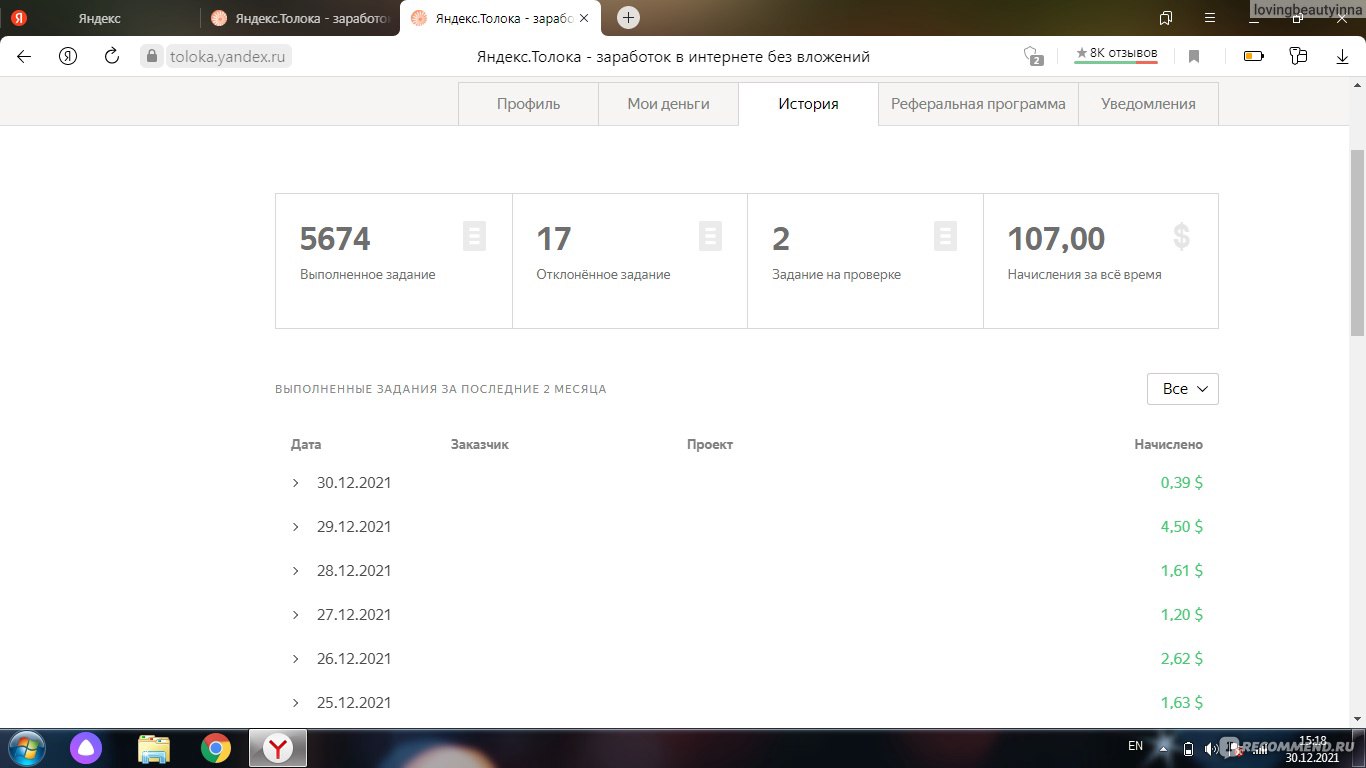Click the Yandex Browser taskbar button

[x=277, y=748]
